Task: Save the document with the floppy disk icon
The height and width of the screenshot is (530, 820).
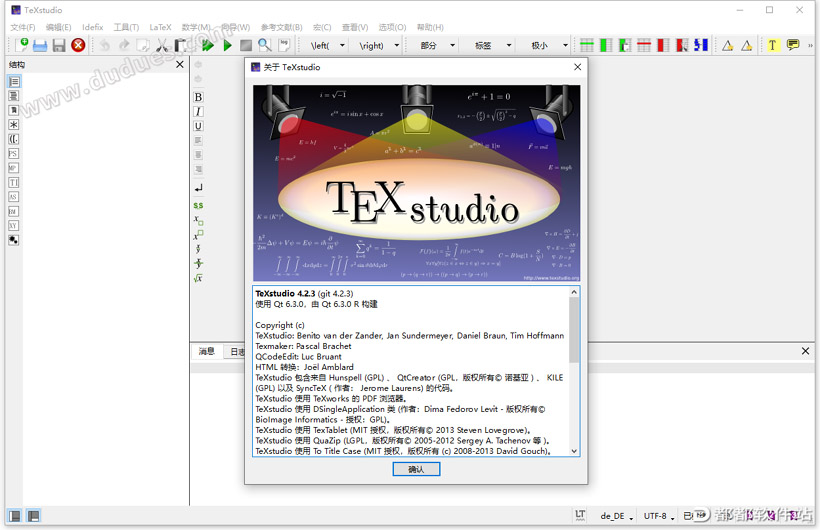Action: click(x=59, y=46)
